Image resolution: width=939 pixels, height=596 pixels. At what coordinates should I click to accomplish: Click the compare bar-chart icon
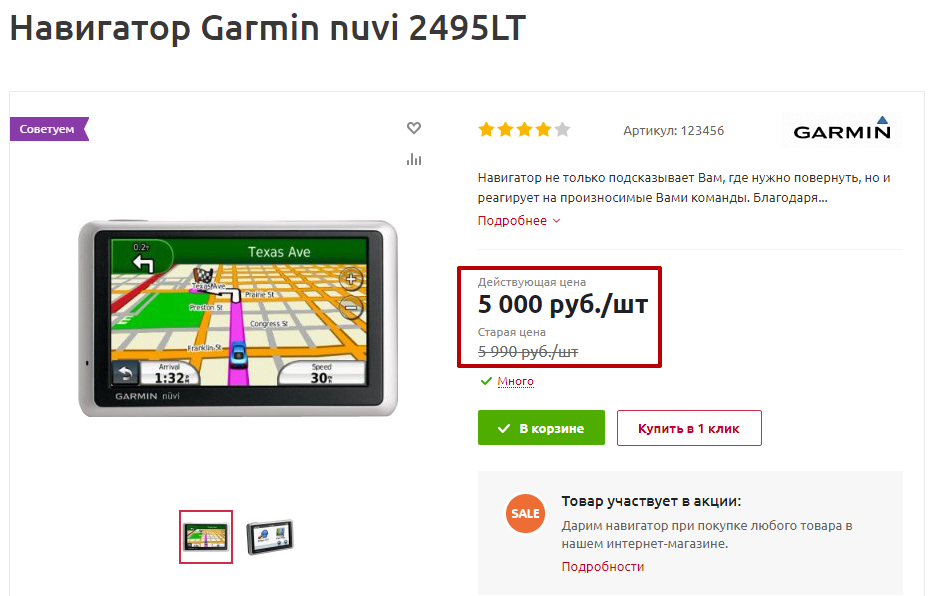[x=414, y=159]
